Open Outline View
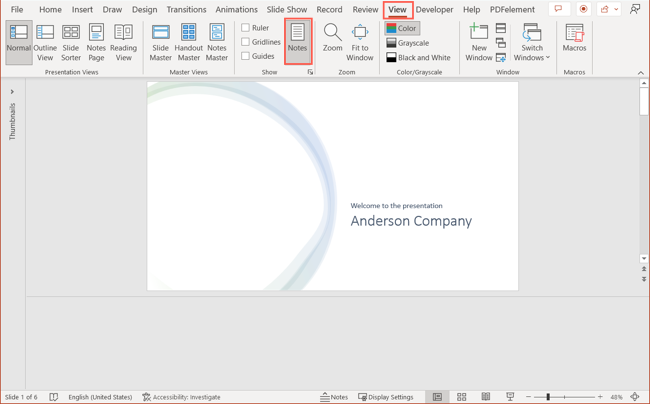Viewport: 650px width, 404px height. coord(45,43)
